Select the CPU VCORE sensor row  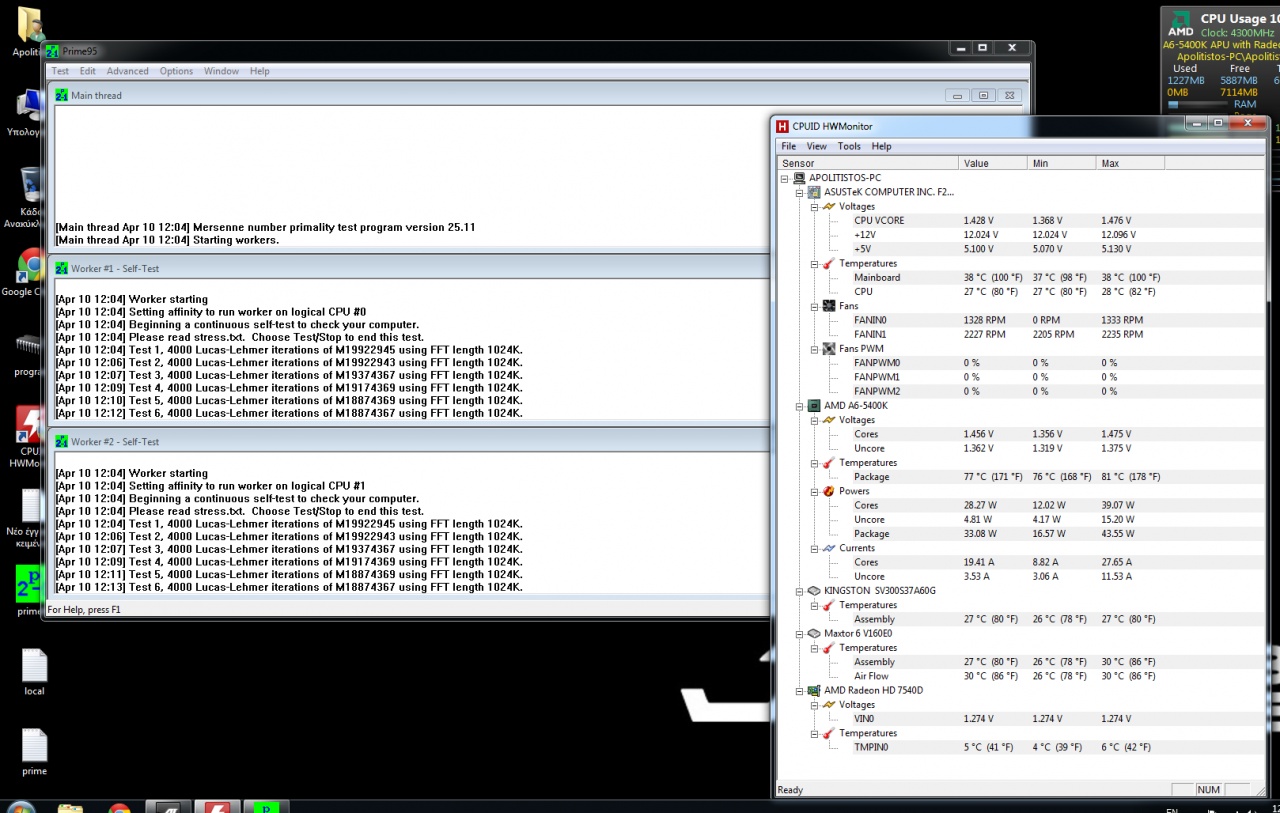coord(1019,220)
